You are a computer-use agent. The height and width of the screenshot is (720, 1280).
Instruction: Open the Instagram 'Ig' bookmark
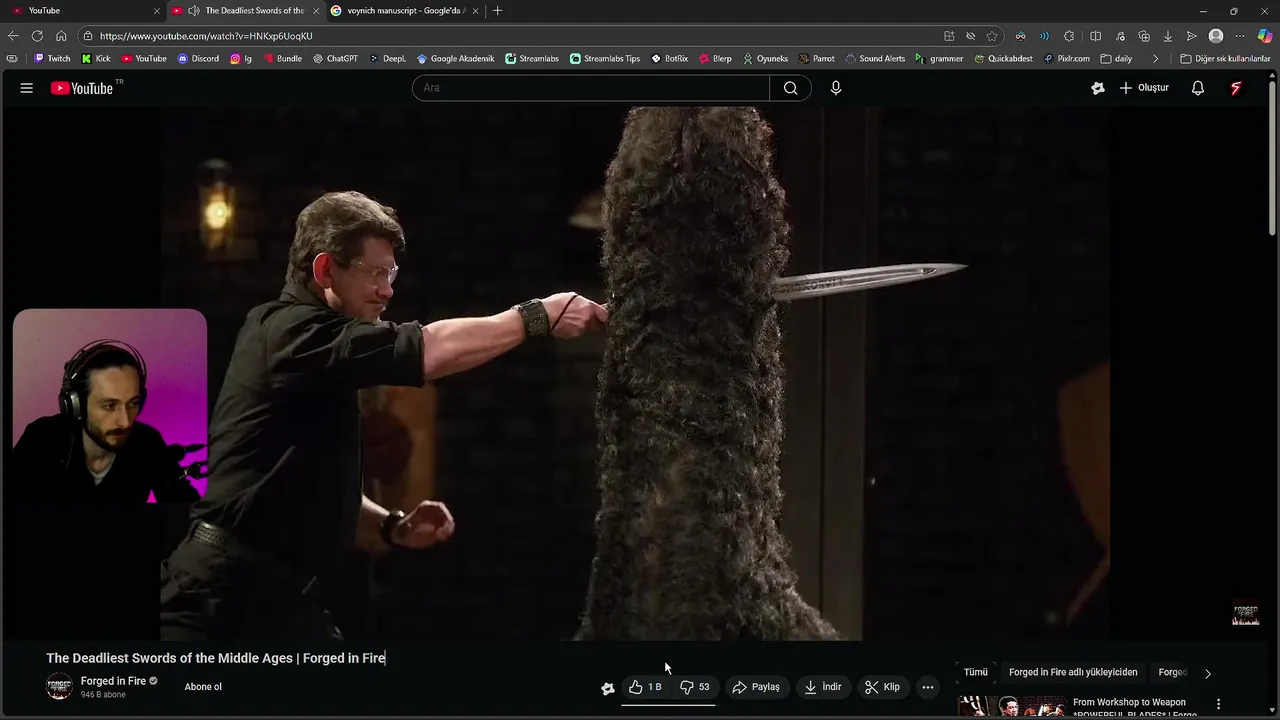click(241, 59)
